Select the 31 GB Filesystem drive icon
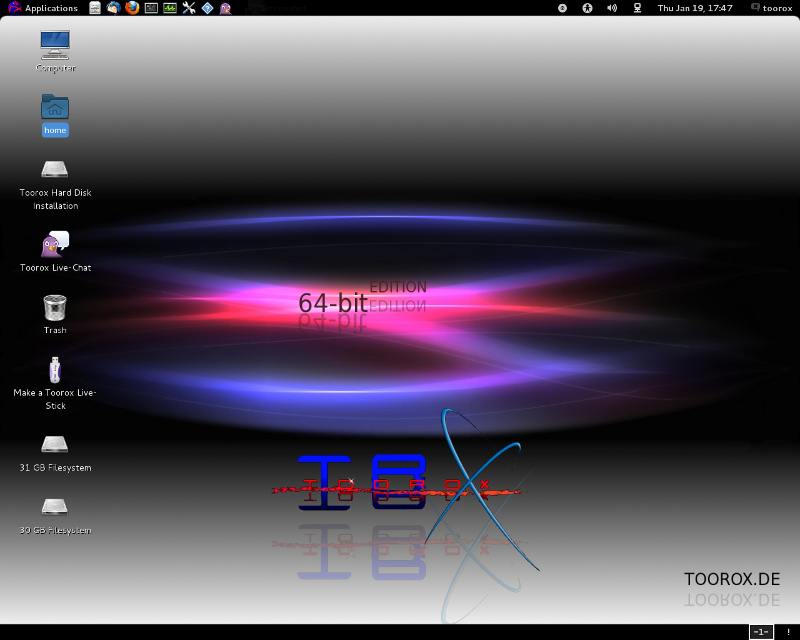800x640 pixels. (x=55, y=444)
